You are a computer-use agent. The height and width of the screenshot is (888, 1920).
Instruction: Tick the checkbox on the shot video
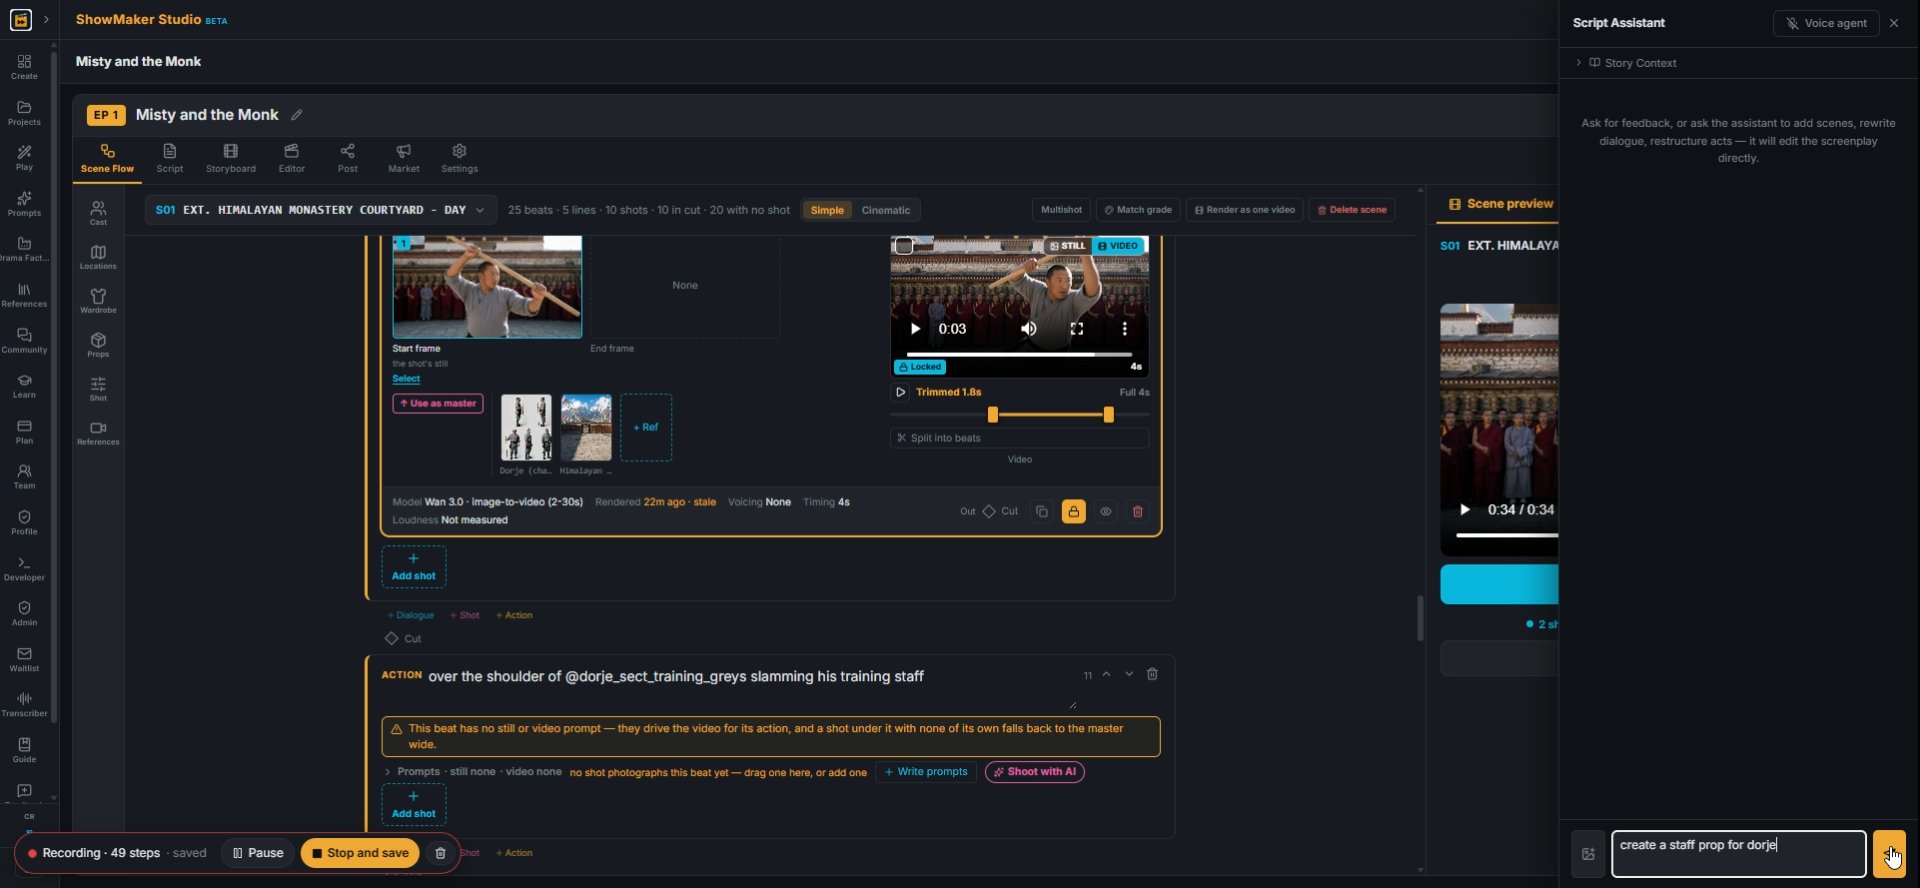904,246
